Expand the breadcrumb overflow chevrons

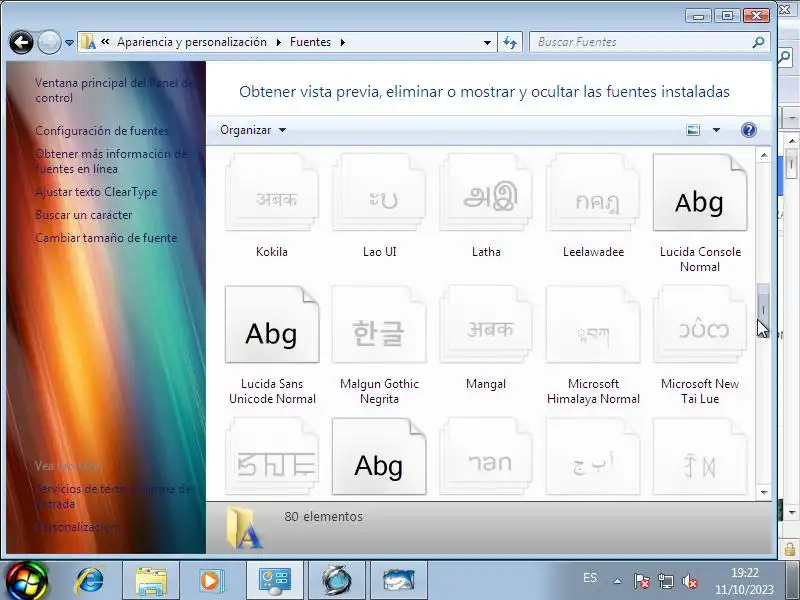coord(105,42)
